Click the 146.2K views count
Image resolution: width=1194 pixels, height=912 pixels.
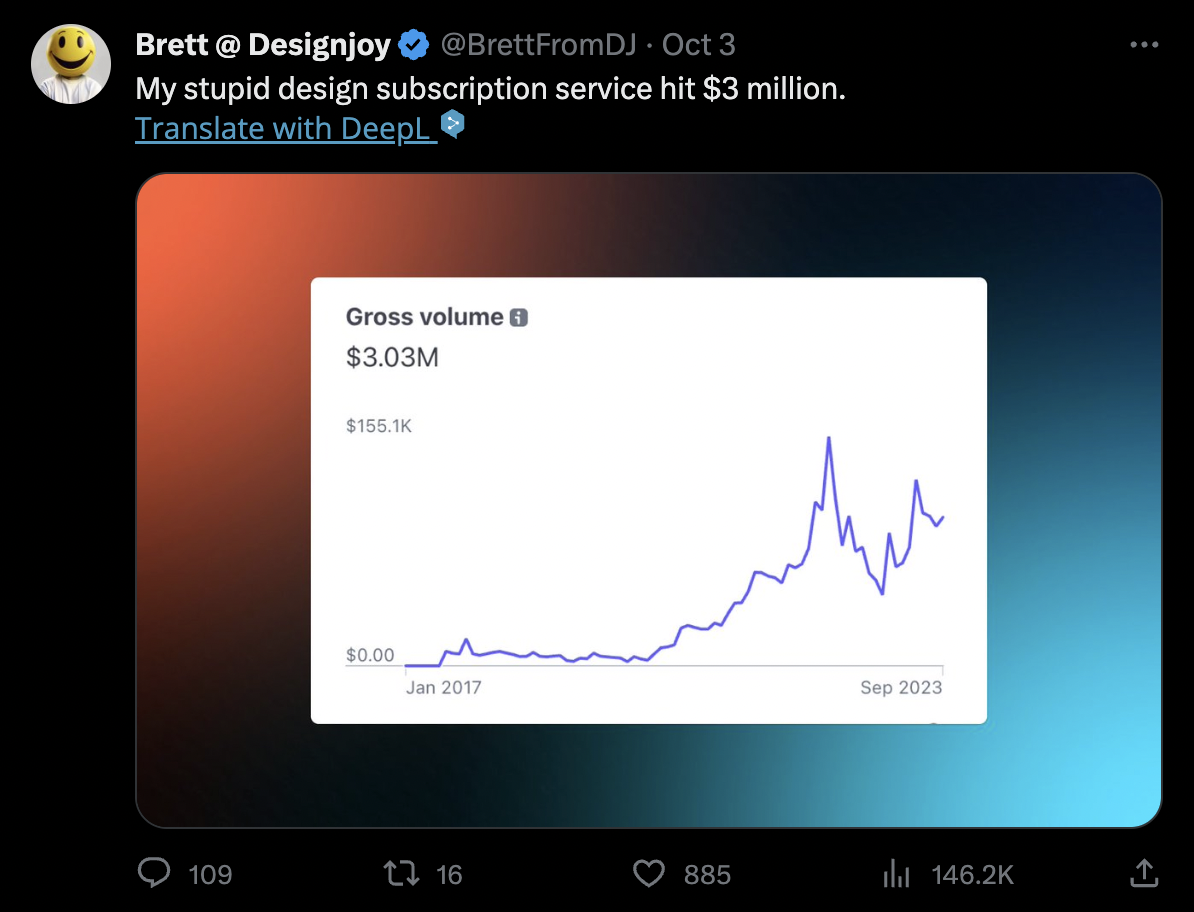972,875
